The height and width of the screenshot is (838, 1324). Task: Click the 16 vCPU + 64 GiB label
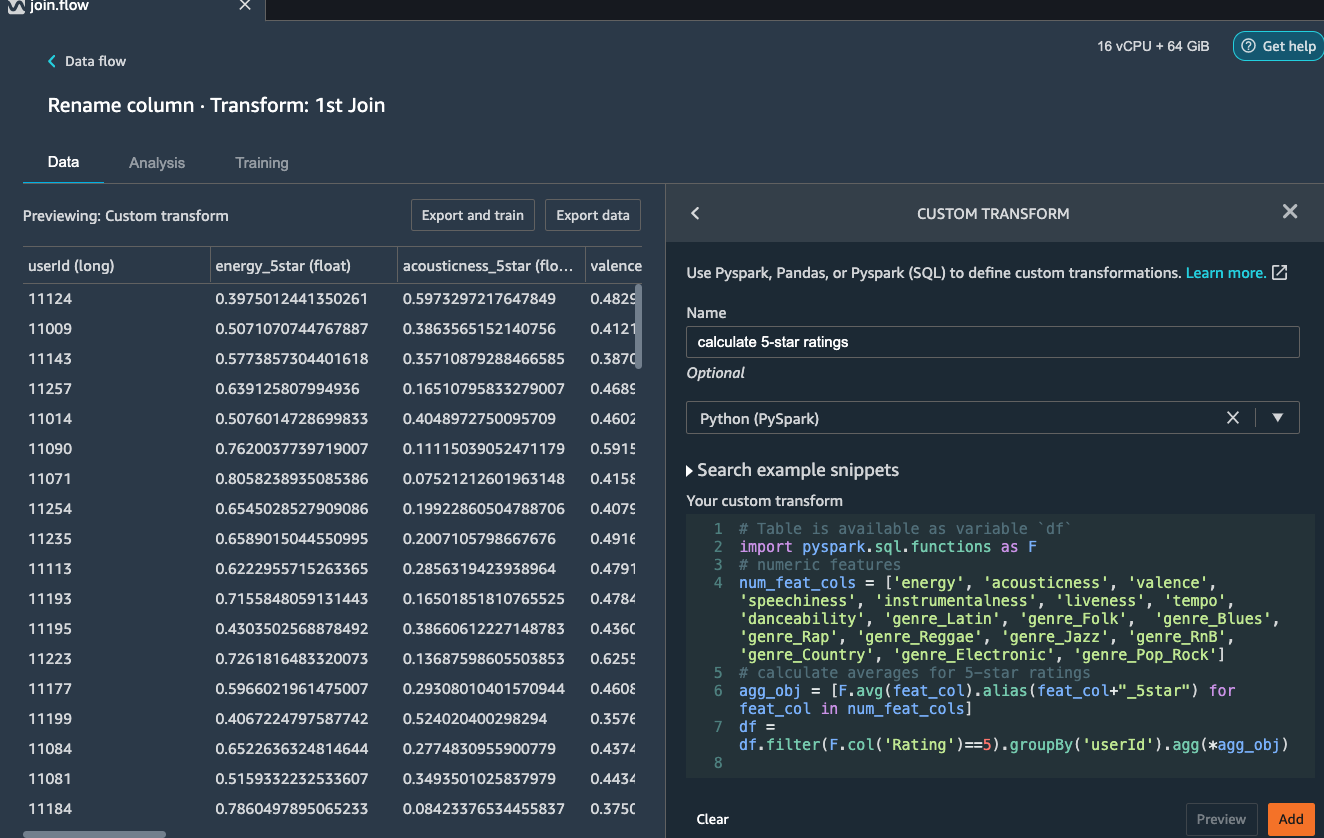click(1154, 46)
